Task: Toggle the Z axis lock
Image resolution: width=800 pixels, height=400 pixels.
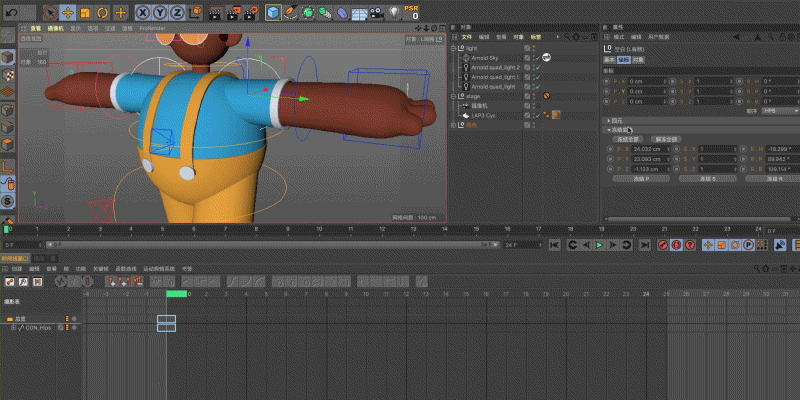Action: 177,12
